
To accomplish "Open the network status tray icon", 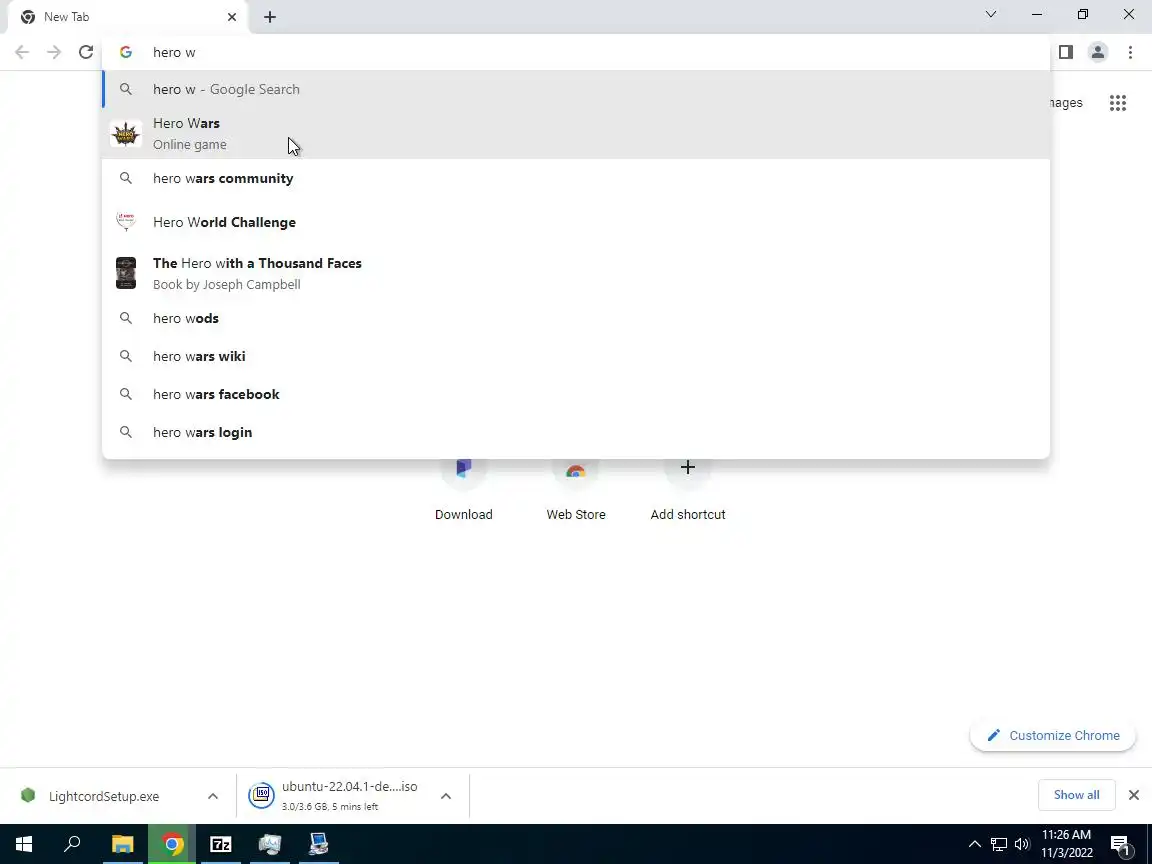I will click(x=998, y=844).
